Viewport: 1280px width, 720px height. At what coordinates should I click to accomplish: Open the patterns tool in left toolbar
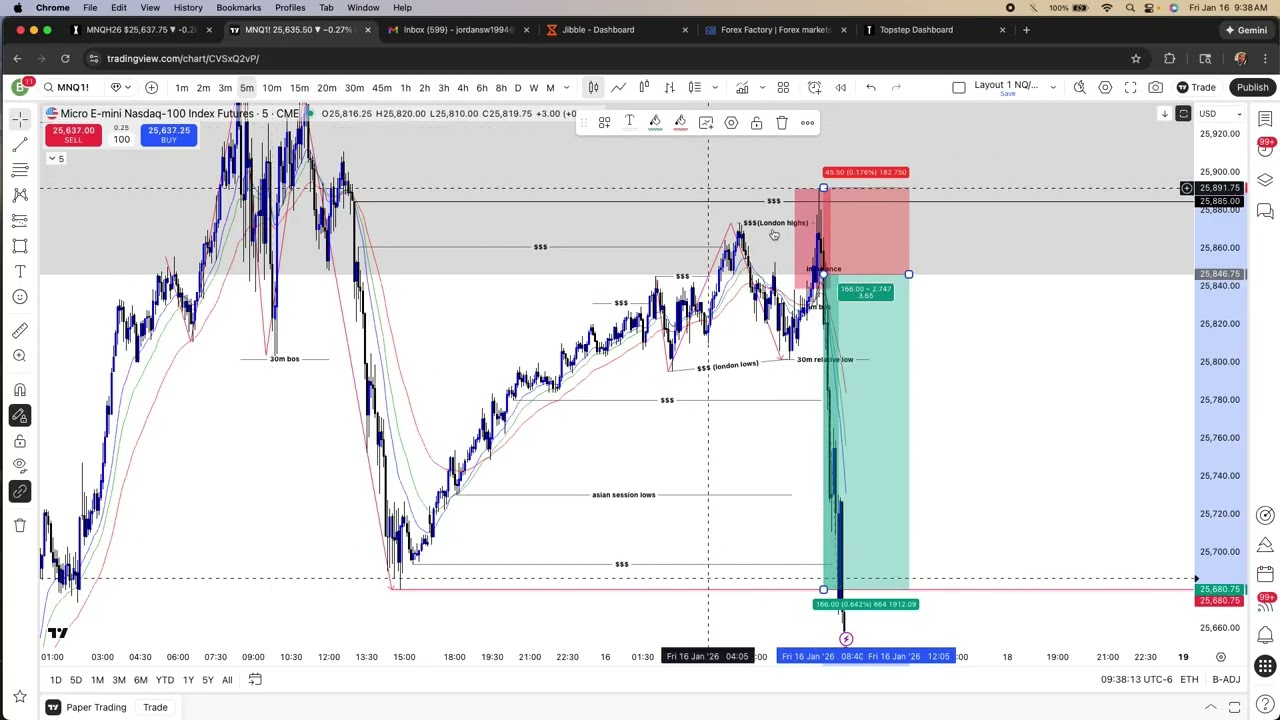coord(20,195)
